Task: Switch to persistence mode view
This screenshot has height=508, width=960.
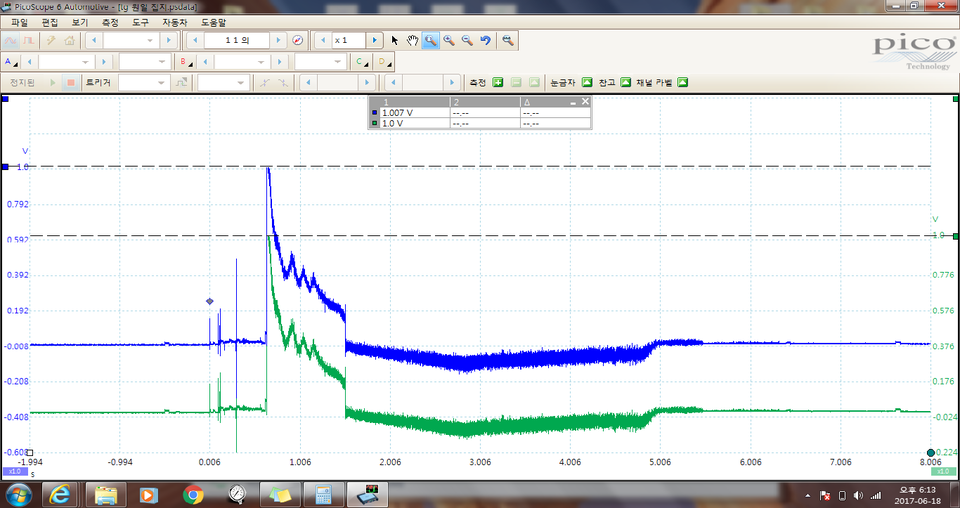Action: 28,40
